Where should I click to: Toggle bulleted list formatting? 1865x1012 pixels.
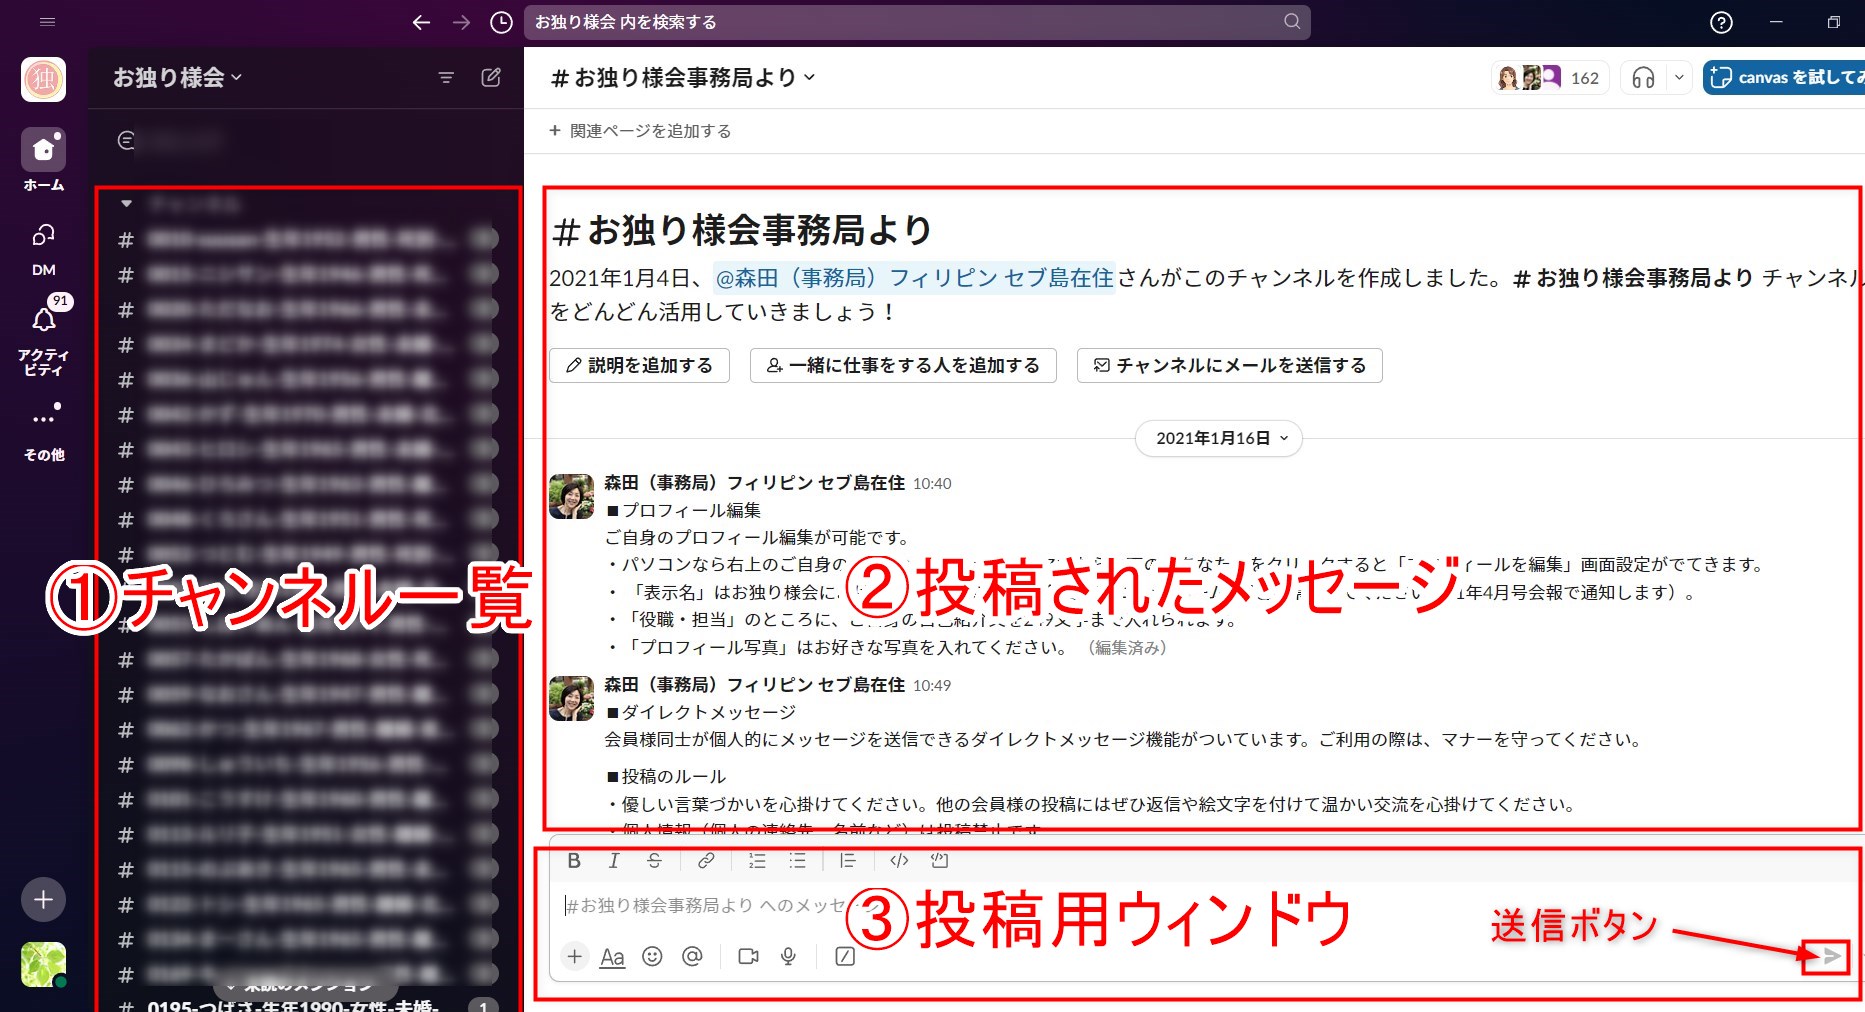point(797,860)
